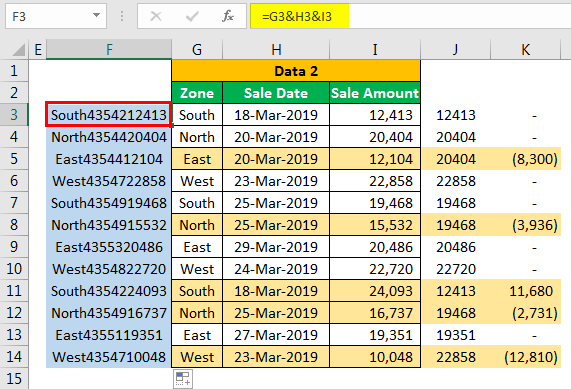Select column I header
571x389 pixels.
pyautogui.click(x=375, y=50)
